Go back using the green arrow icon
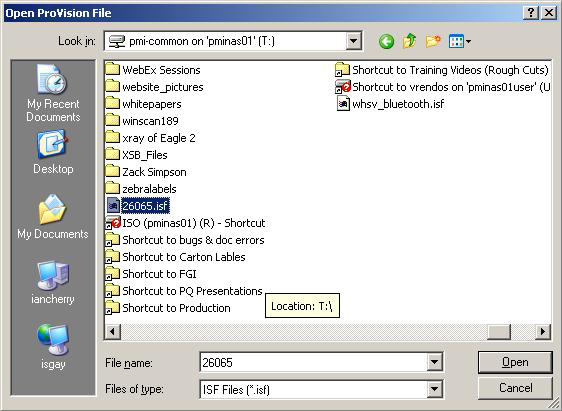Screen dimensions: 562x411 (x=386, y=42)
